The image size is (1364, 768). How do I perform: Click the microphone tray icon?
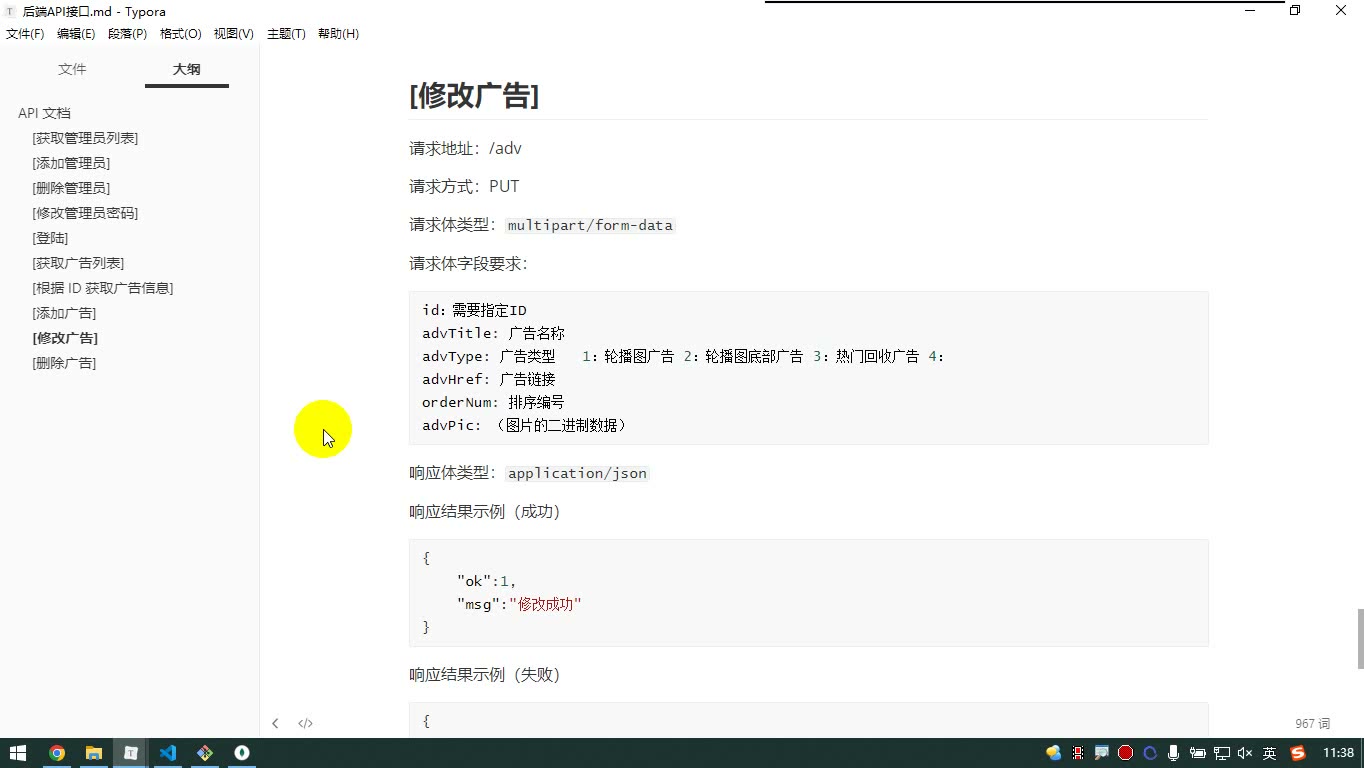click(x=1173, y=753)
